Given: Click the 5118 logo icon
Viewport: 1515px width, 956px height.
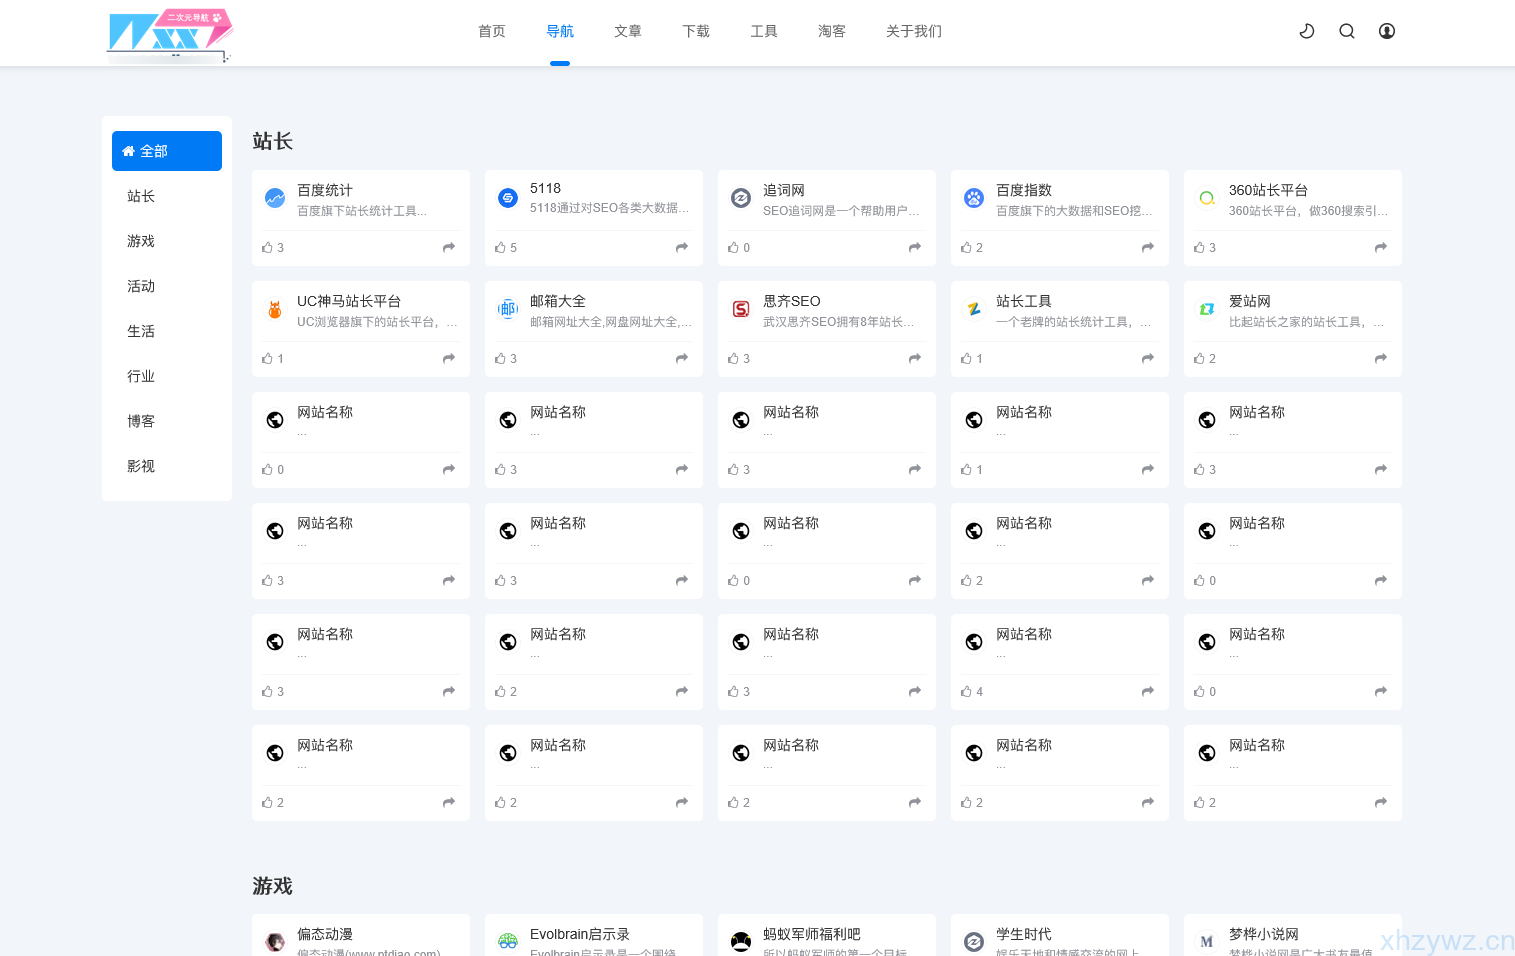Looking at the screenshot, I should click(508, 198).
